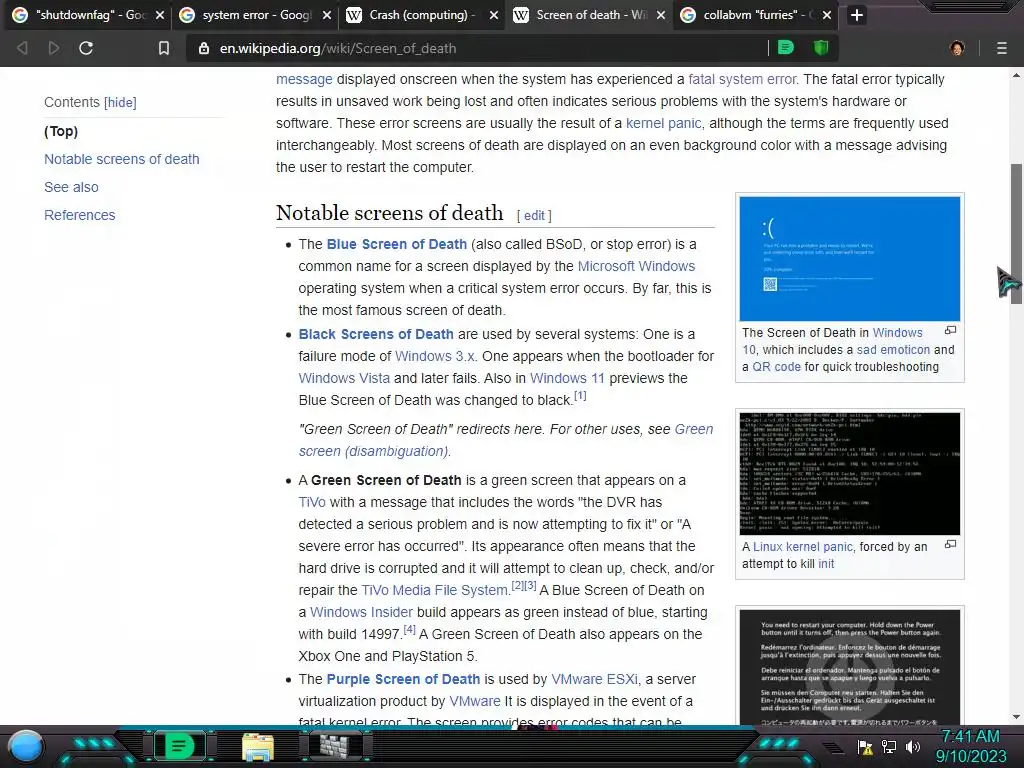Close the "system error" Google tab

(327, 15)
